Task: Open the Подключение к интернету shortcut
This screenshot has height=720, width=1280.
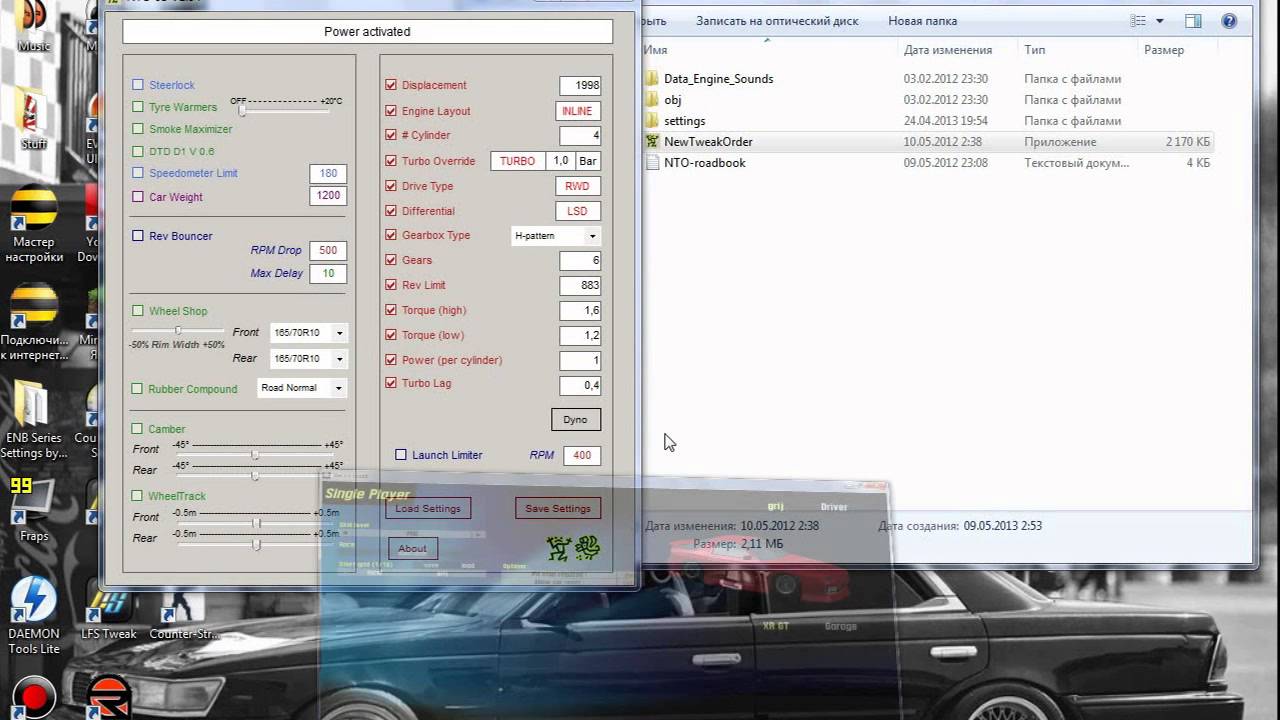Action: point(33,322)
